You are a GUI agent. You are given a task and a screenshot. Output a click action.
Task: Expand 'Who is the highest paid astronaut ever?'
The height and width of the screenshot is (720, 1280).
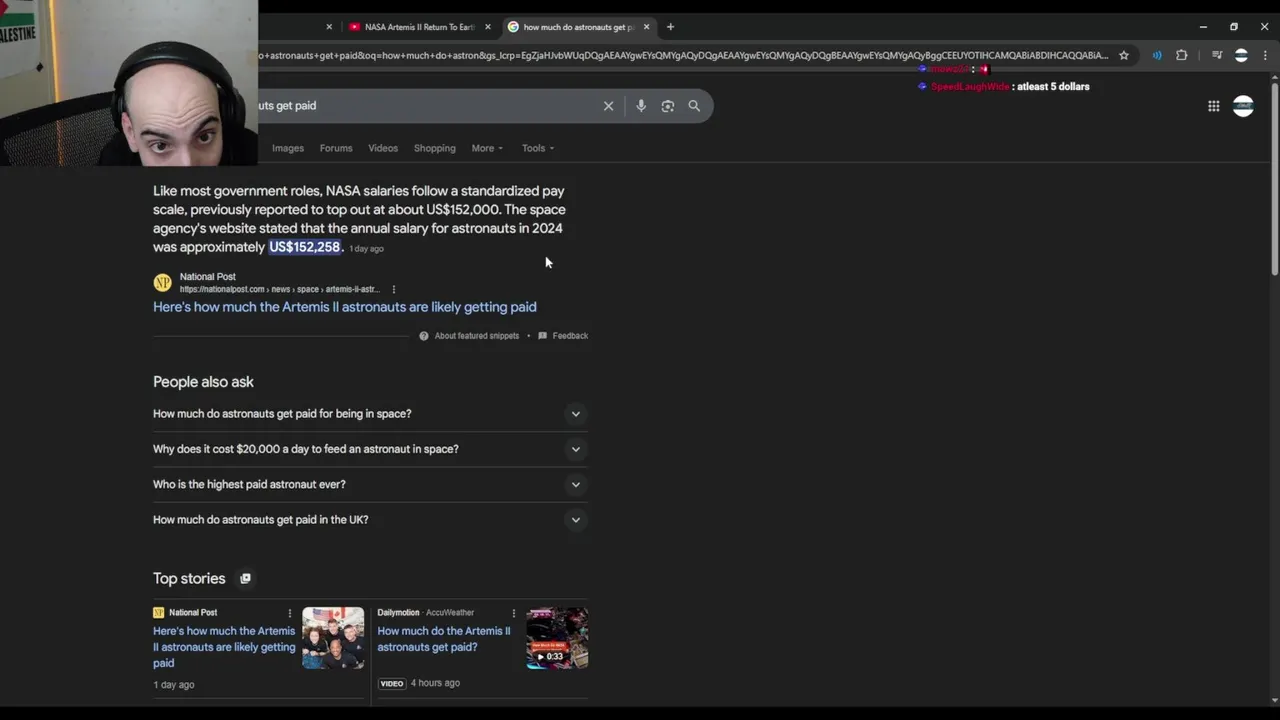pos(370,484)
